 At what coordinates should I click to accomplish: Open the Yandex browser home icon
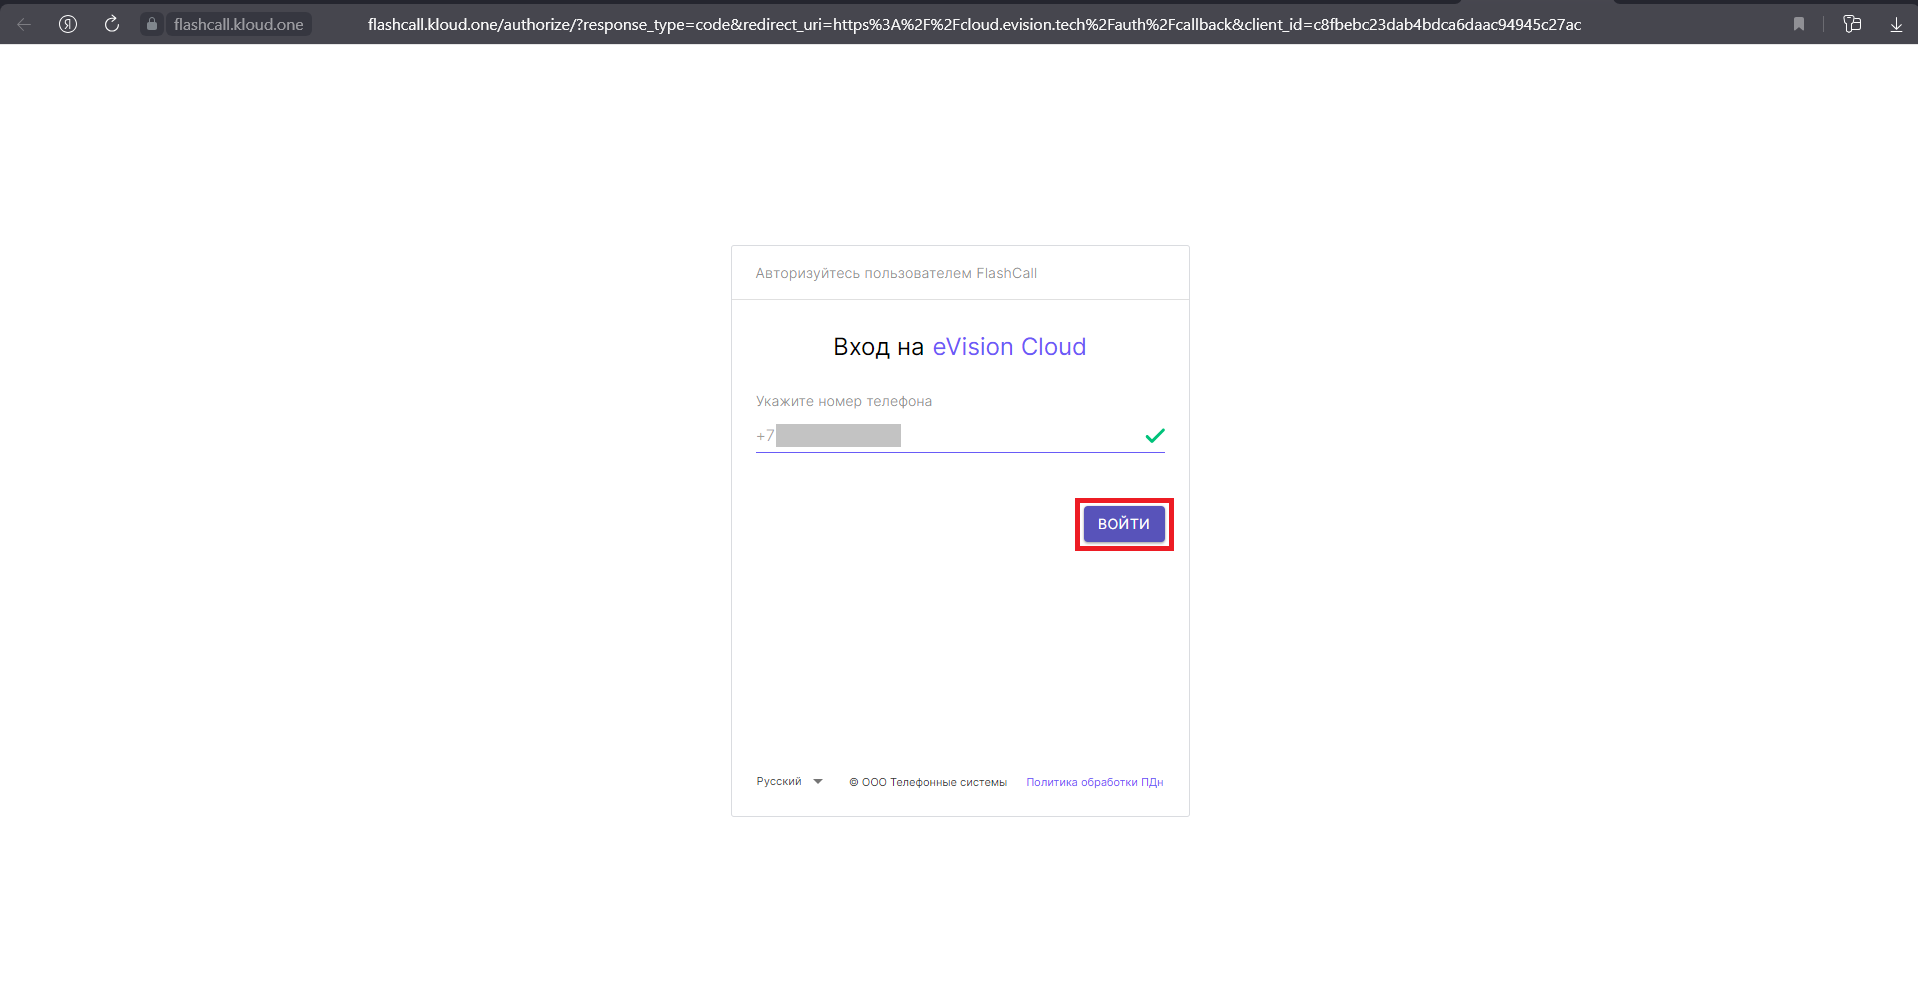68,24
